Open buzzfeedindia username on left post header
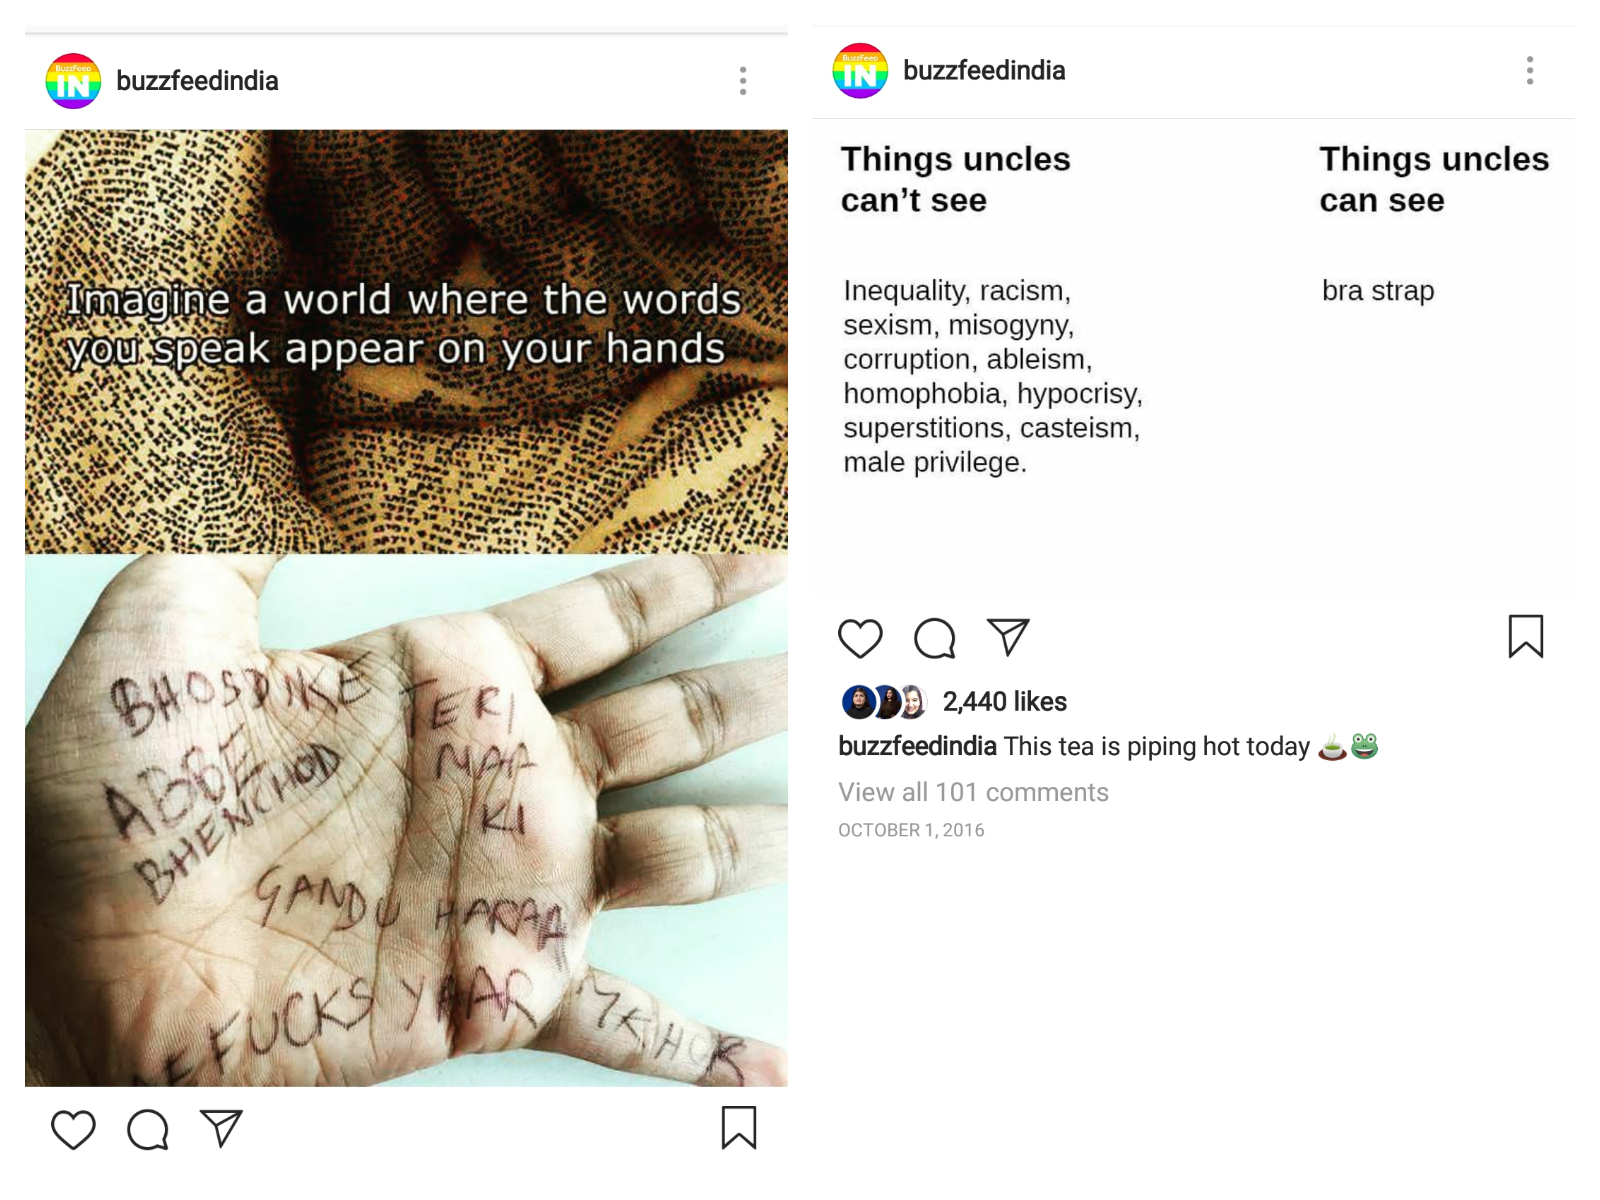Image resolution: width=1600 pixels, height=1200 pixels. point(197,81)
